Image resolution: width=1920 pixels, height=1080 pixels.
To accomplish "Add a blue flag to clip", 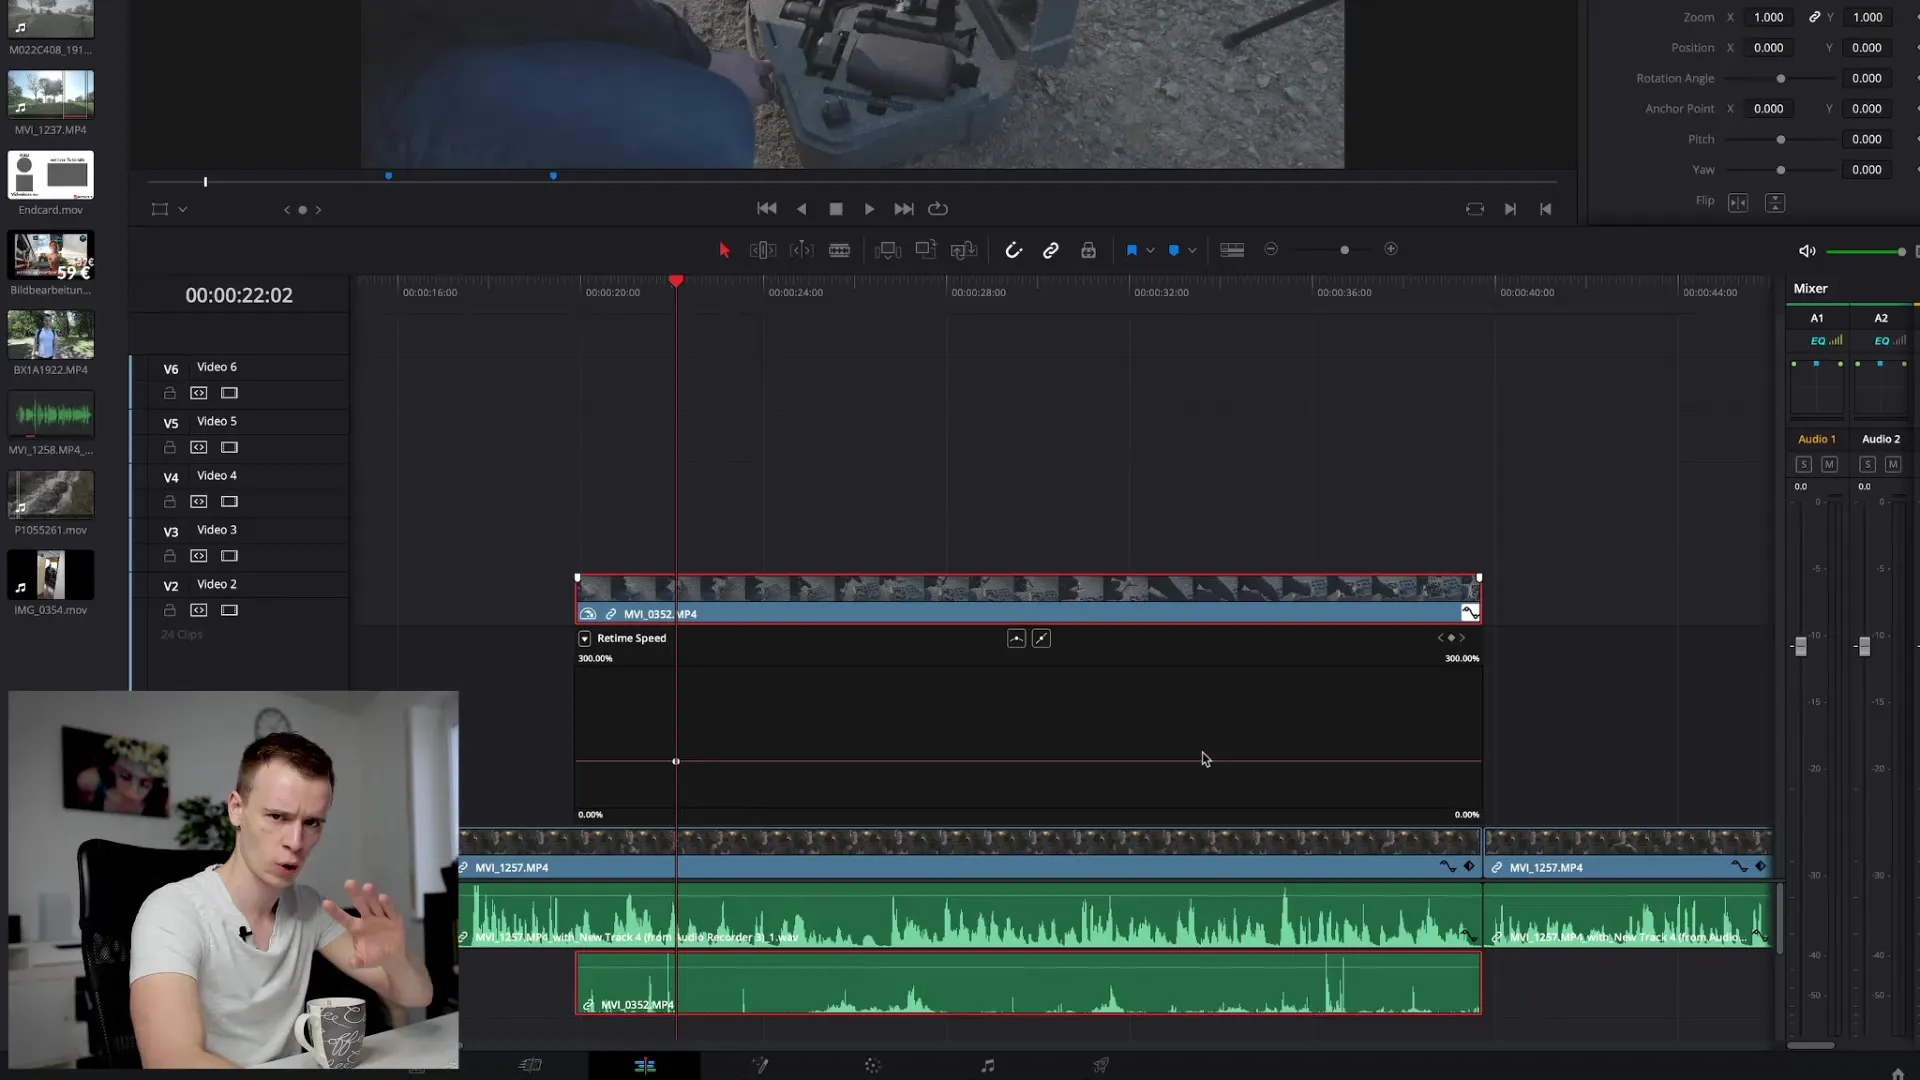I will coord(1132,250).
